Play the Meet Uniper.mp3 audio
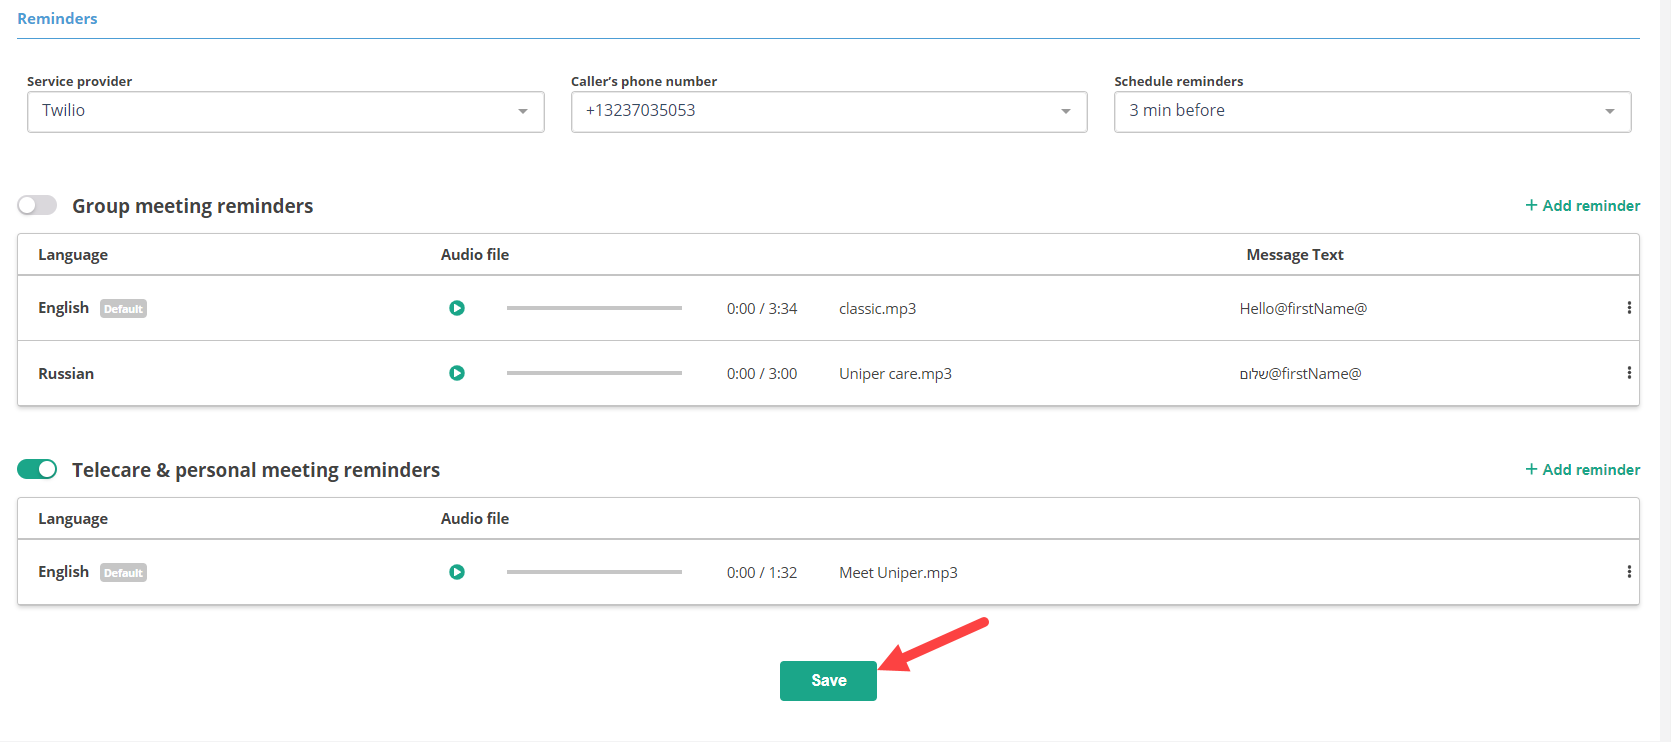Screen dimensions: 1671x742 click(x=457, y=572)
